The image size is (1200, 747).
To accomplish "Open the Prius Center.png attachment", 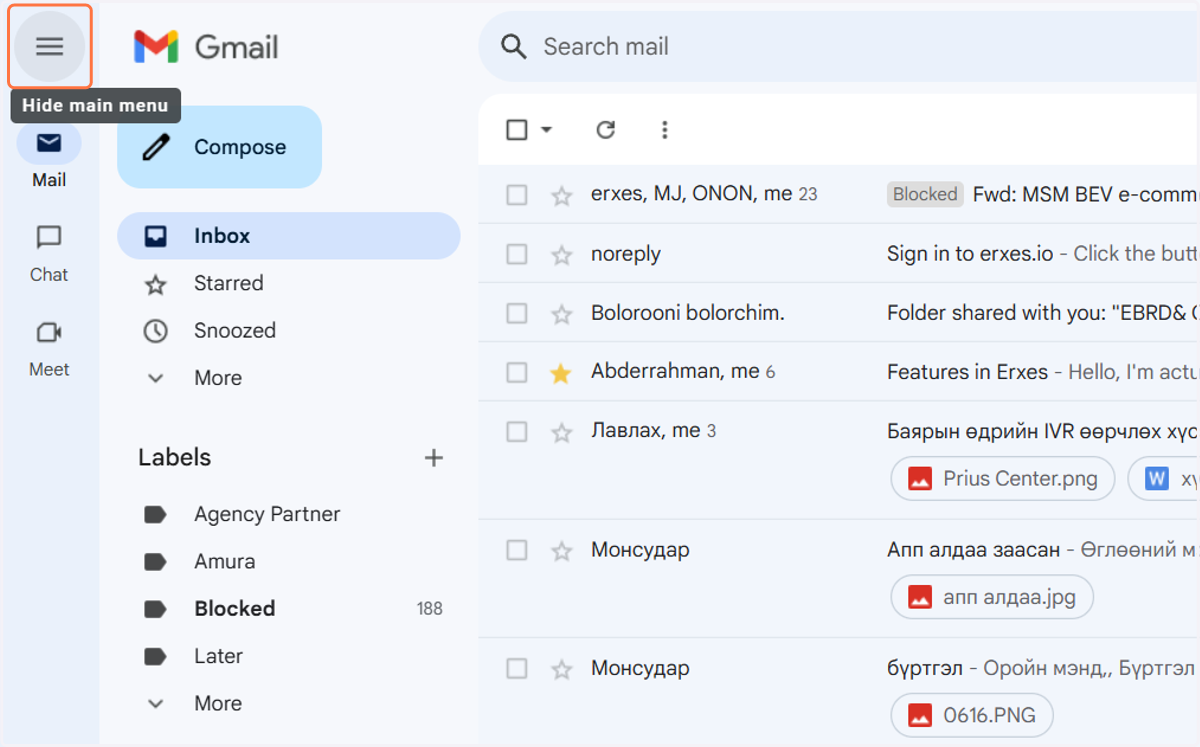I will pos(1003,479).
